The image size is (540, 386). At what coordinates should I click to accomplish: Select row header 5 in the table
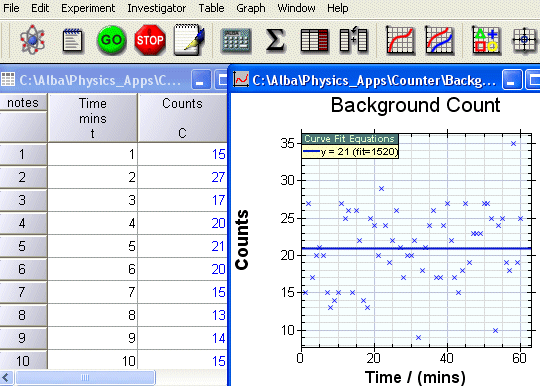(23, 246)
